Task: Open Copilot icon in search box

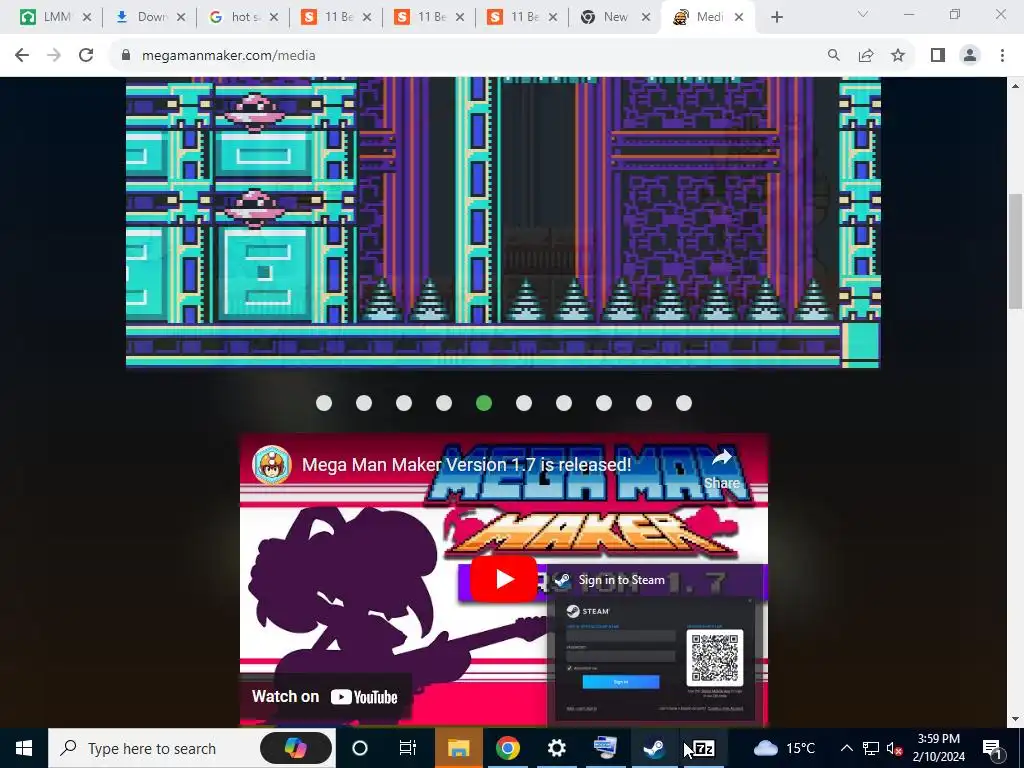Action: point(296,748)
